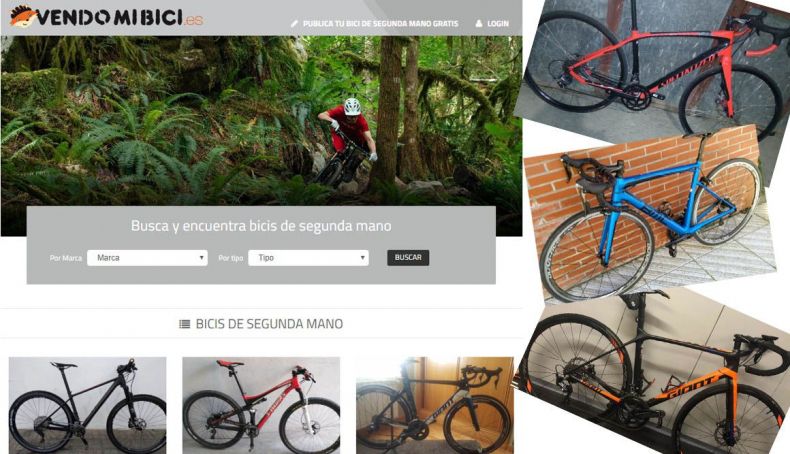Click the hedgehog mascot icon in logo
The height and width of the screenshot is (454, 790).
pos(23,16)
